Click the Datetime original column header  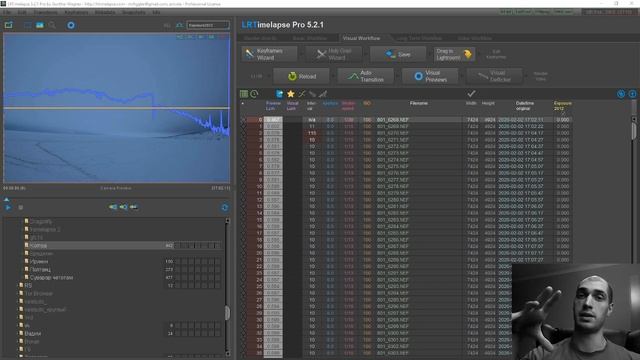524,106
